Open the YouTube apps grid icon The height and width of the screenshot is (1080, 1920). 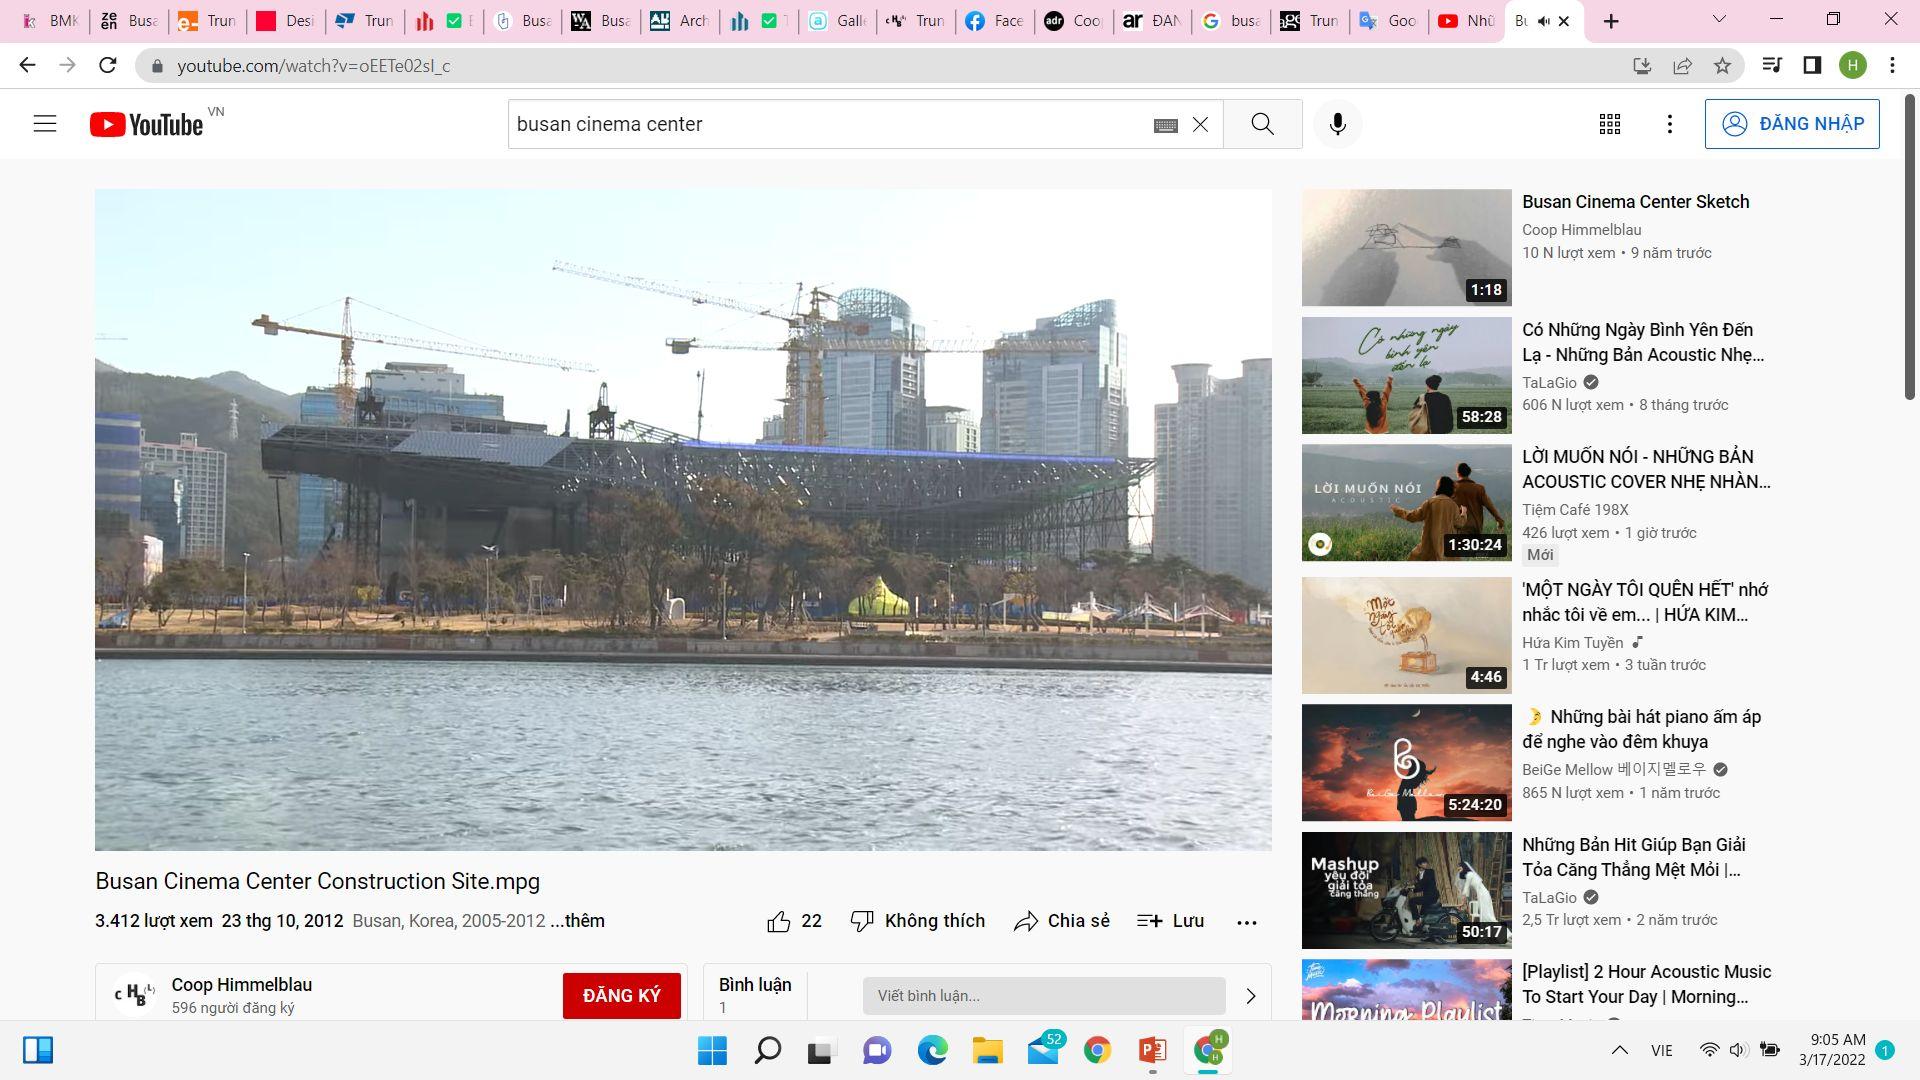(x=1609, y=124)
